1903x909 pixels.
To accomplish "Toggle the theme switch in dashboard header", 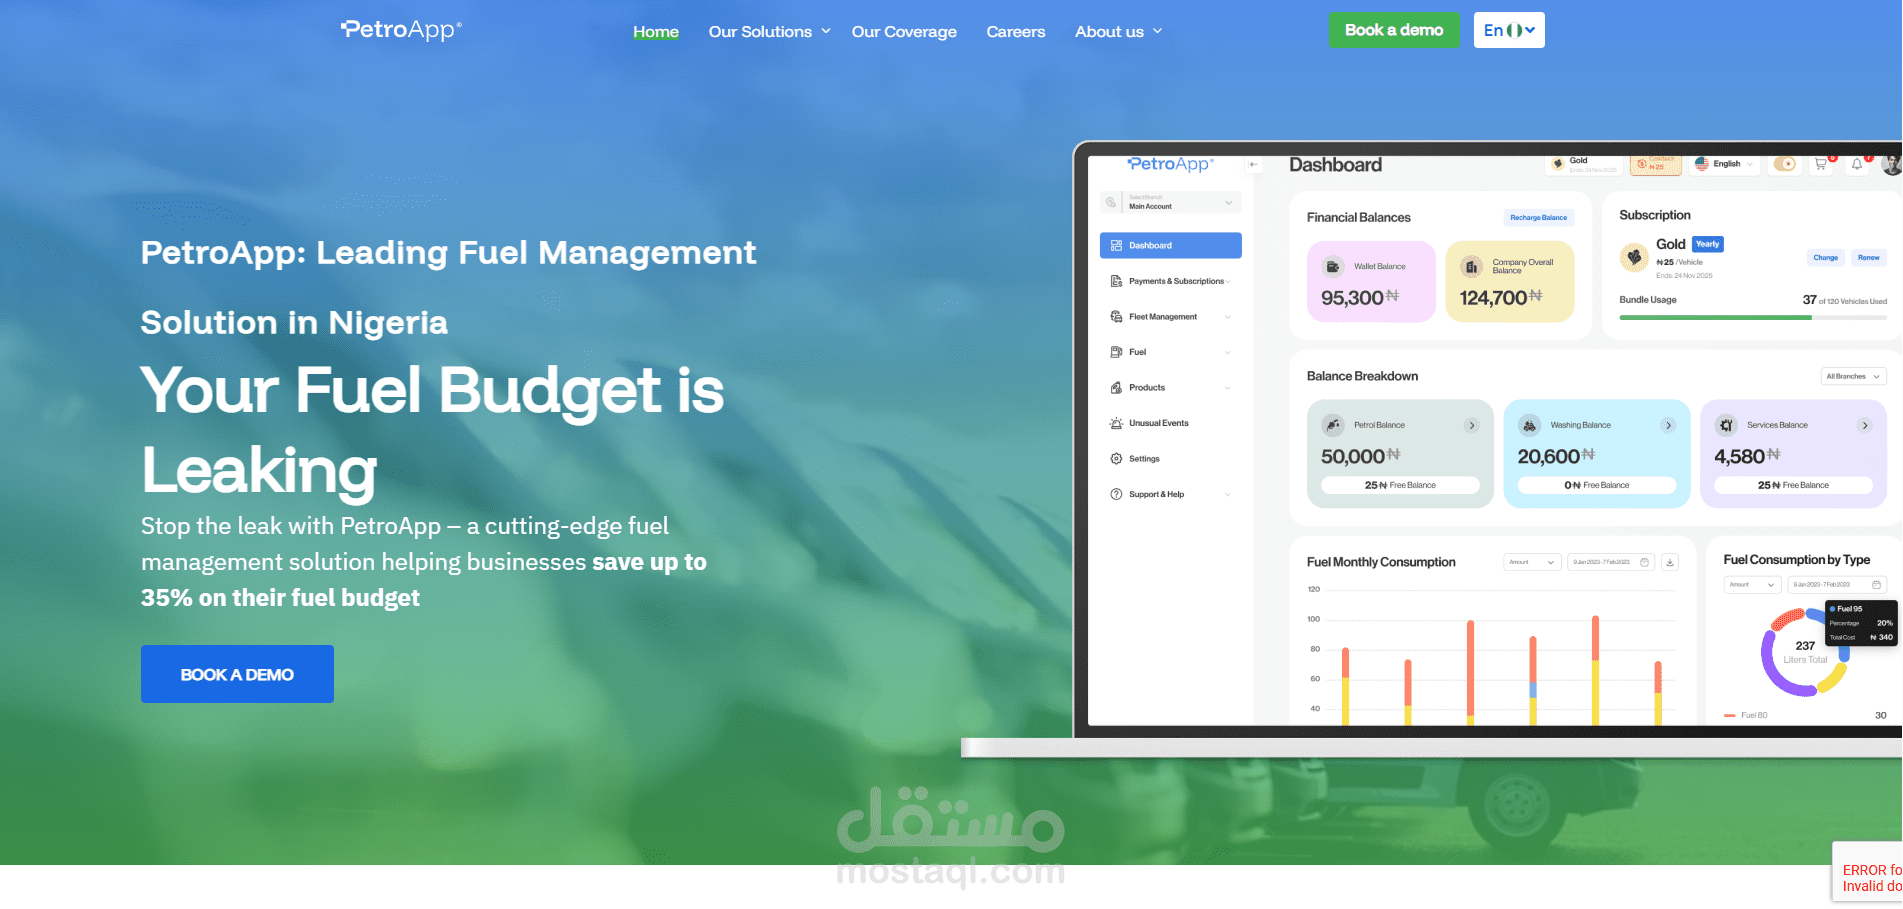I will pyautogui.click(x=1785, y=164).
